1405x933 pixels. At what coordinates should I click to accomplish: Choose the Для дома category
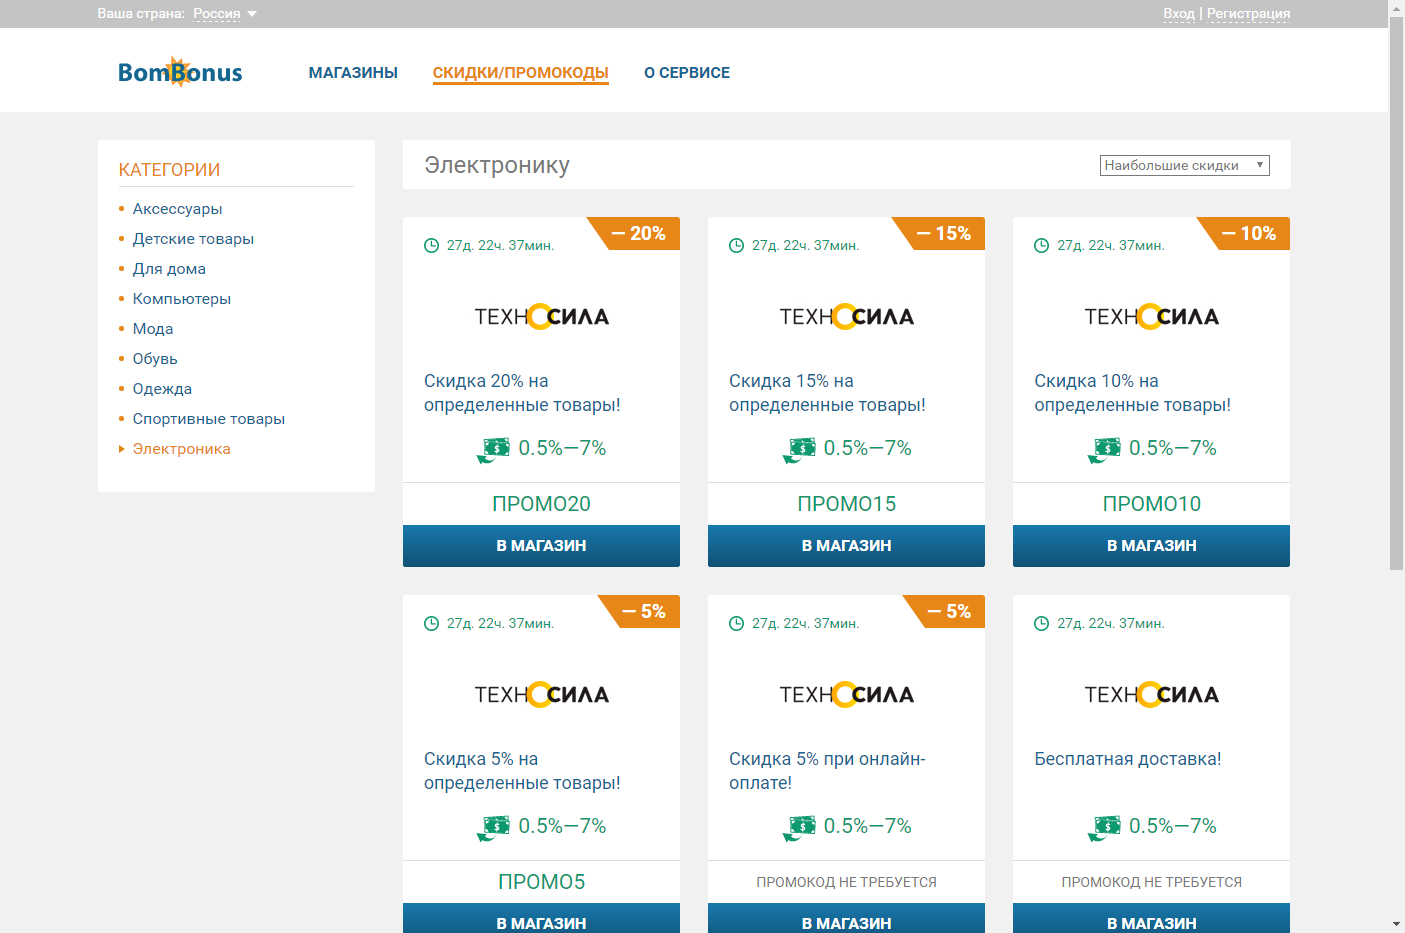coord(169,269)
